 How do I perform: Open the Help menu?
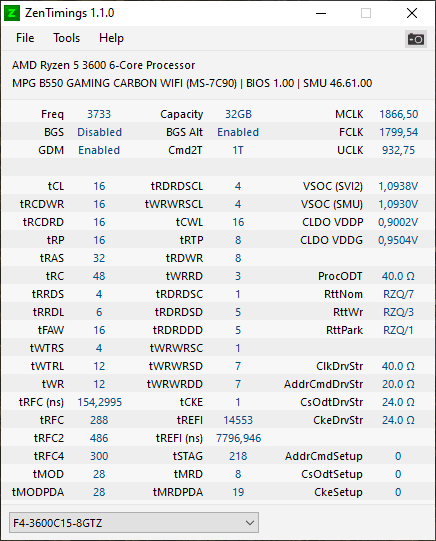(x=111, y=38)
